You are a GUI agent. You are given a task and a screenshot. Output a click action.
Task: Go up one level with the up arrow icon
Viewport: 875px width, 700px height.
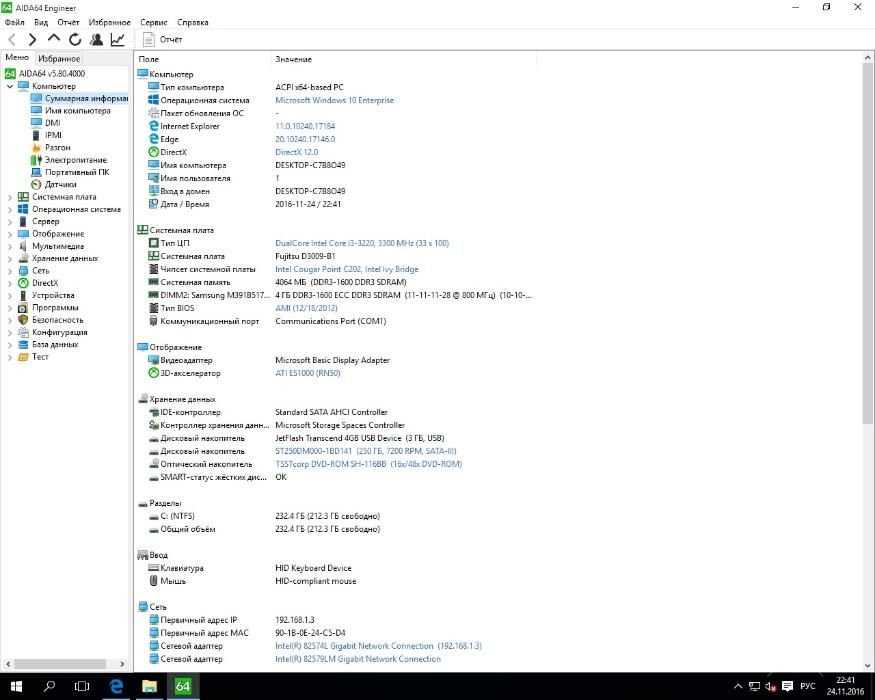click(x=54, y=39)
